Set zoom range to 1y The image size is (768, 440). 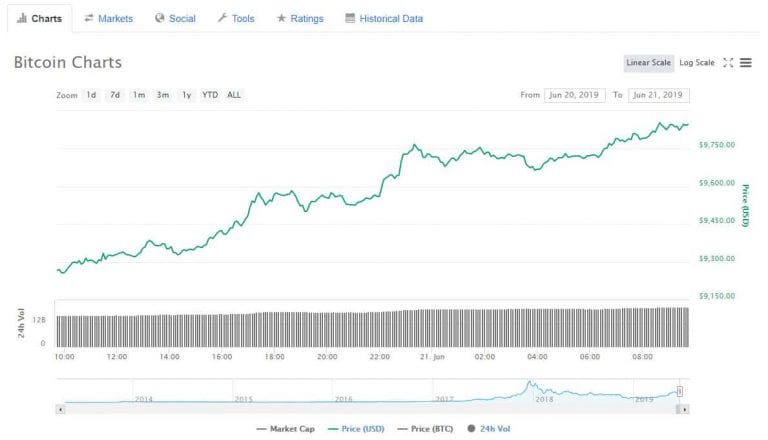pyautogui.click(x=187, y=95)
